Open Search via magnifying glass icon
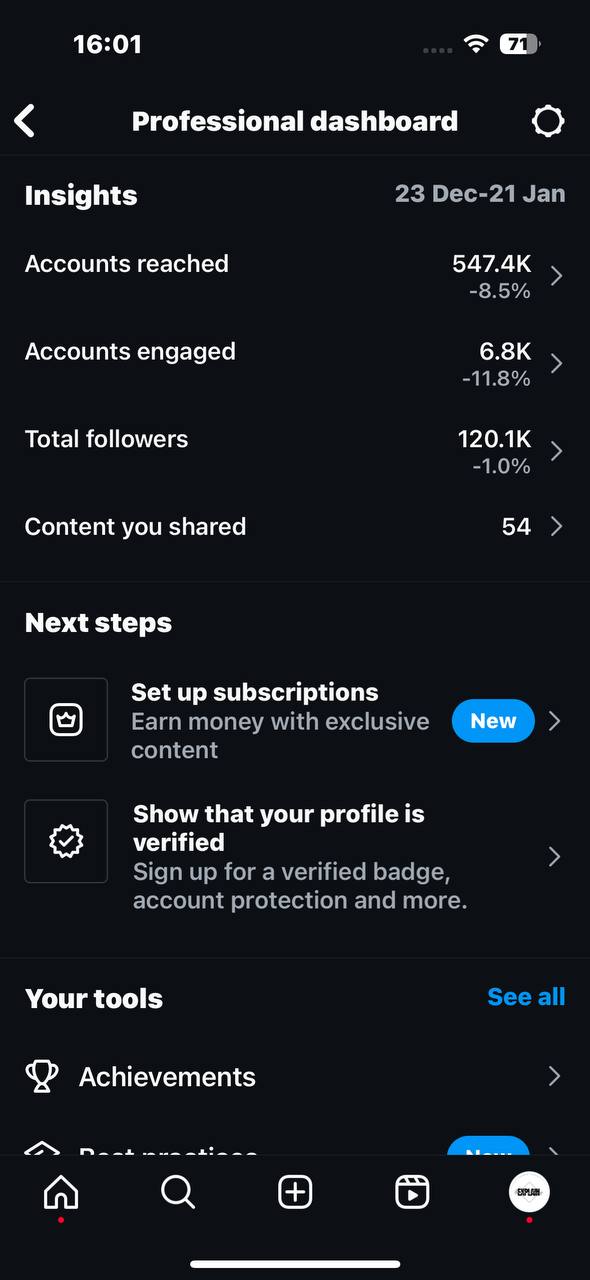This screenshot has height=1280, width=590. coord(178,1192)
